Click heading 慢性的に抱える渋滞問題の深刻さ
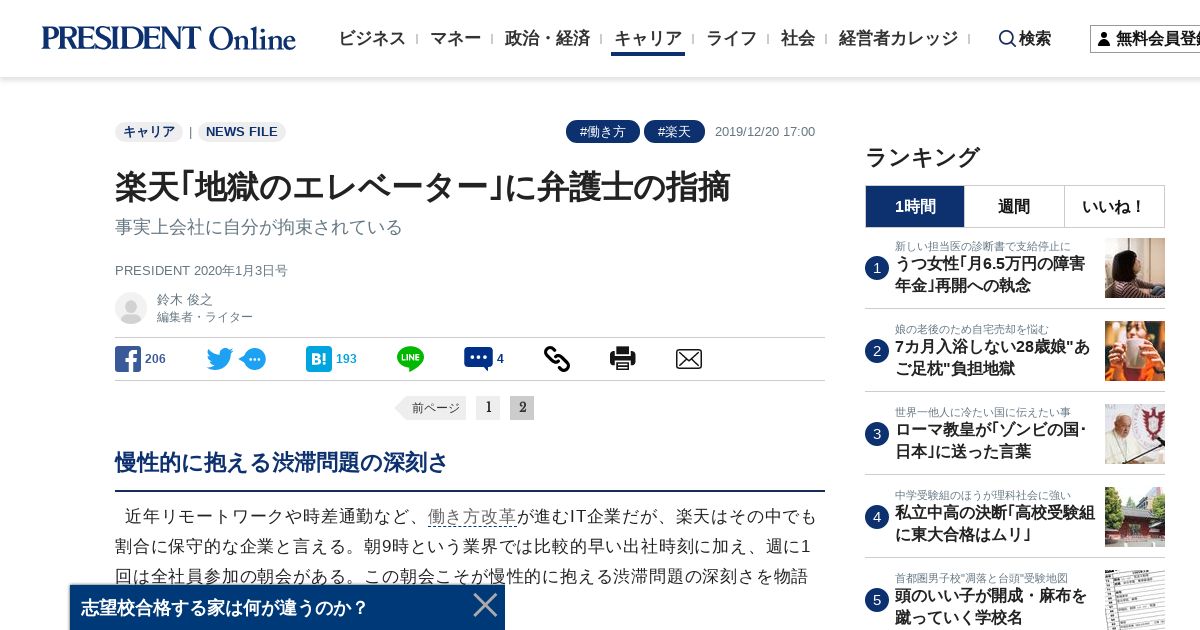Screen dimensions: 1200x630 pos(281,463)
